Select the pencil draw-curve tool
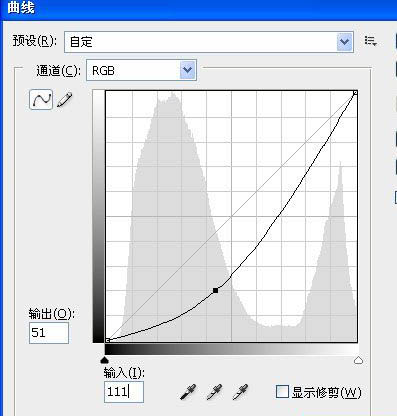 point(65,100)
